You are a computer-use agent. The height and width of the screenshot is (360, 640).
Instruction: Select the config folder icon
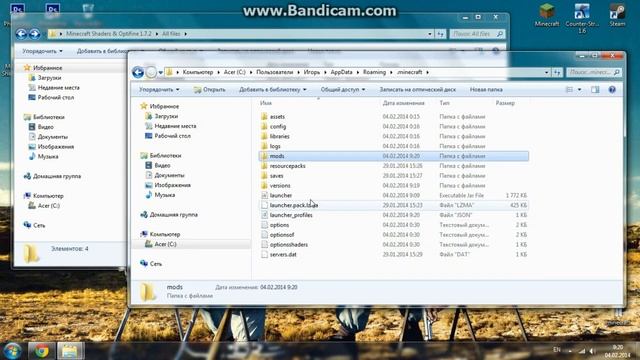tap(264, 127)
